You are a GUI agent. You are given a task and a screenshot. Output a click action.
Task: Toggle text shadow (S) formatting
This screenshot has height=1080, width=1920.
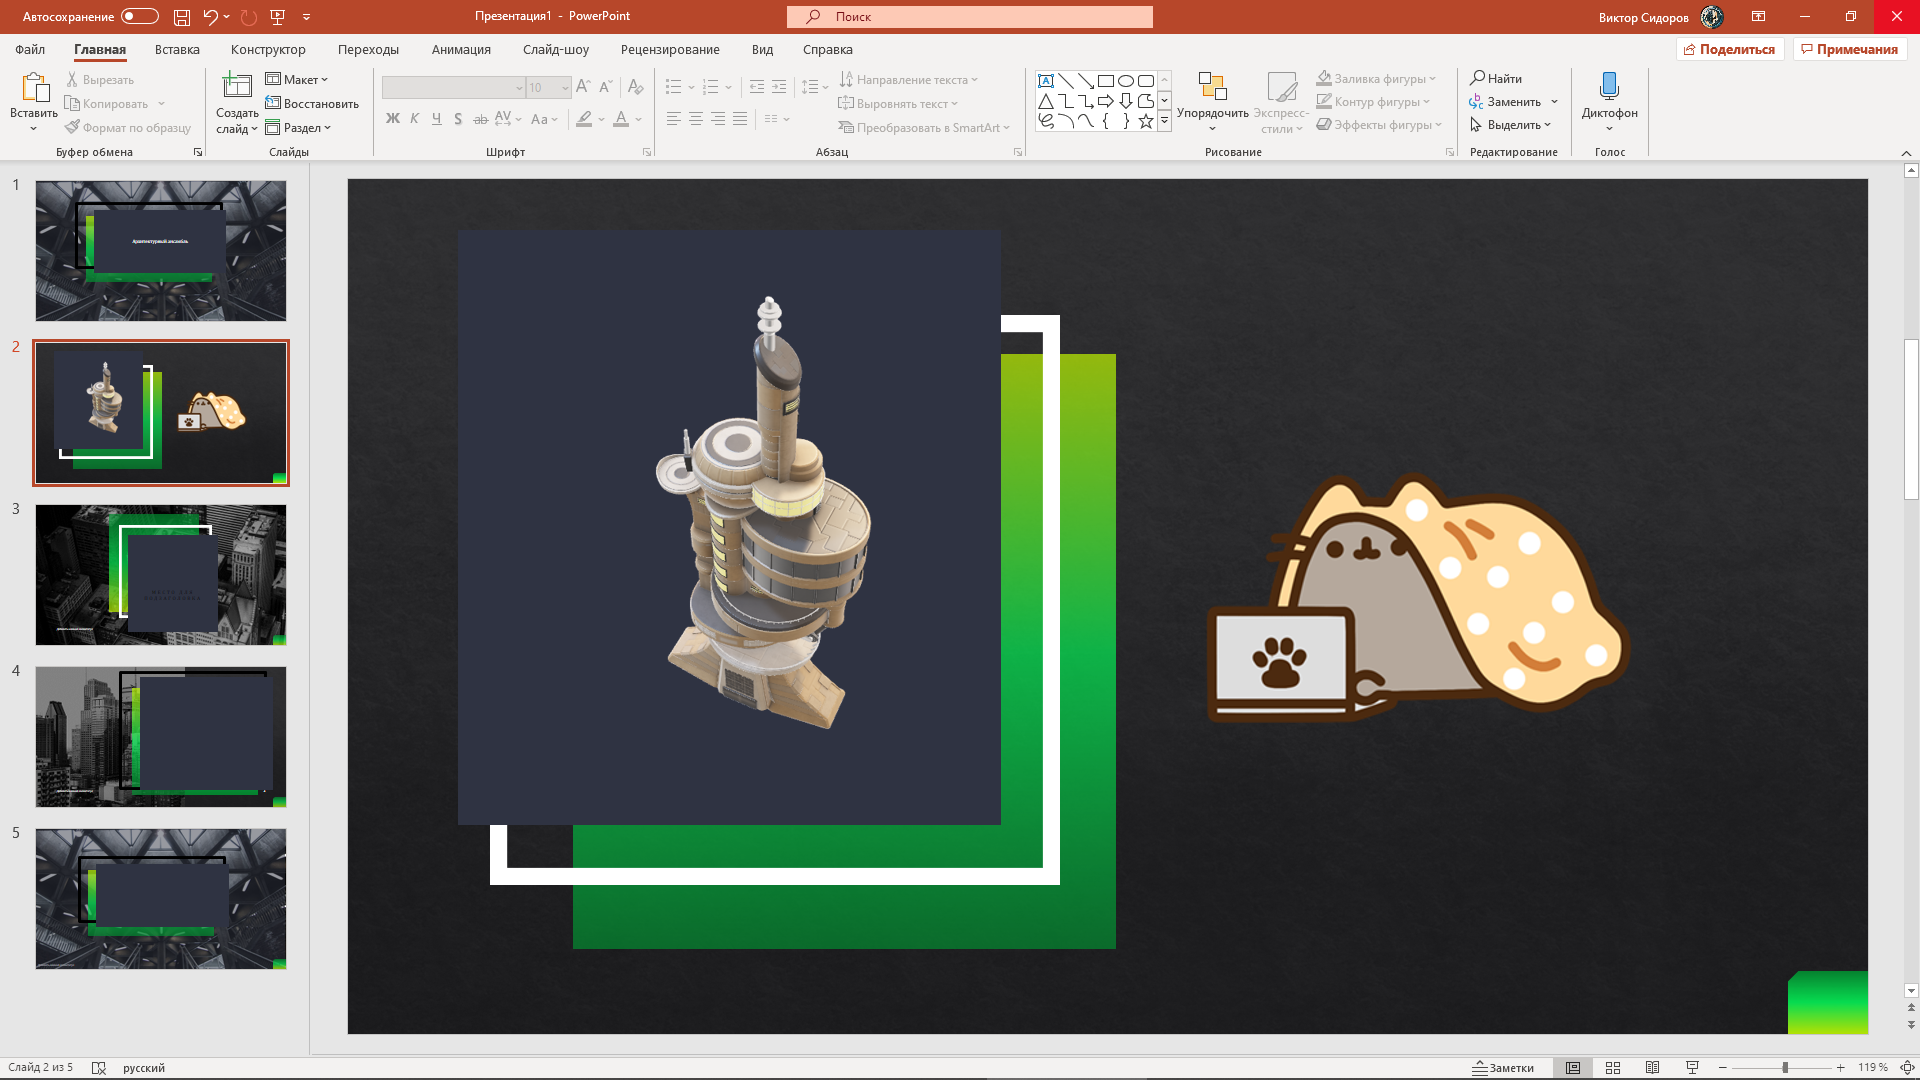click(x=458, y=119)
